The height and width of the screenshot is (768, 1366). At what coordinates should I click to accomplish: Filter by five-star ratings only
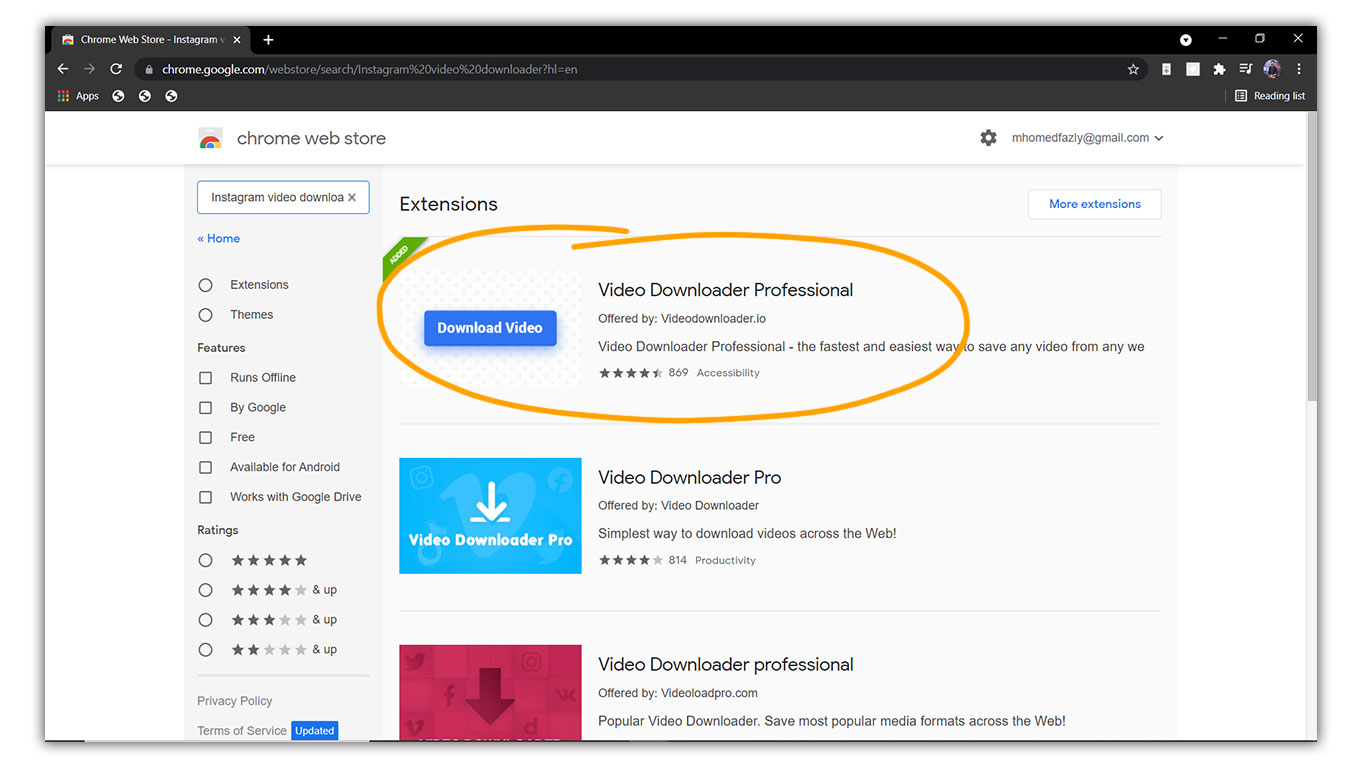[x=206, y=560]
